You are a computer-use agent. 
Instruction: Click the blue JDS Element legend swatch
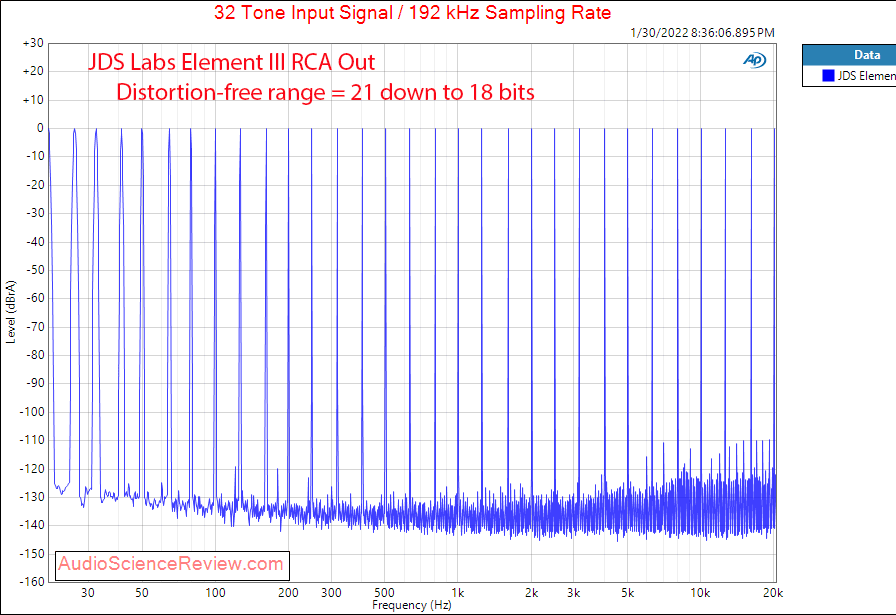[828, 75]
